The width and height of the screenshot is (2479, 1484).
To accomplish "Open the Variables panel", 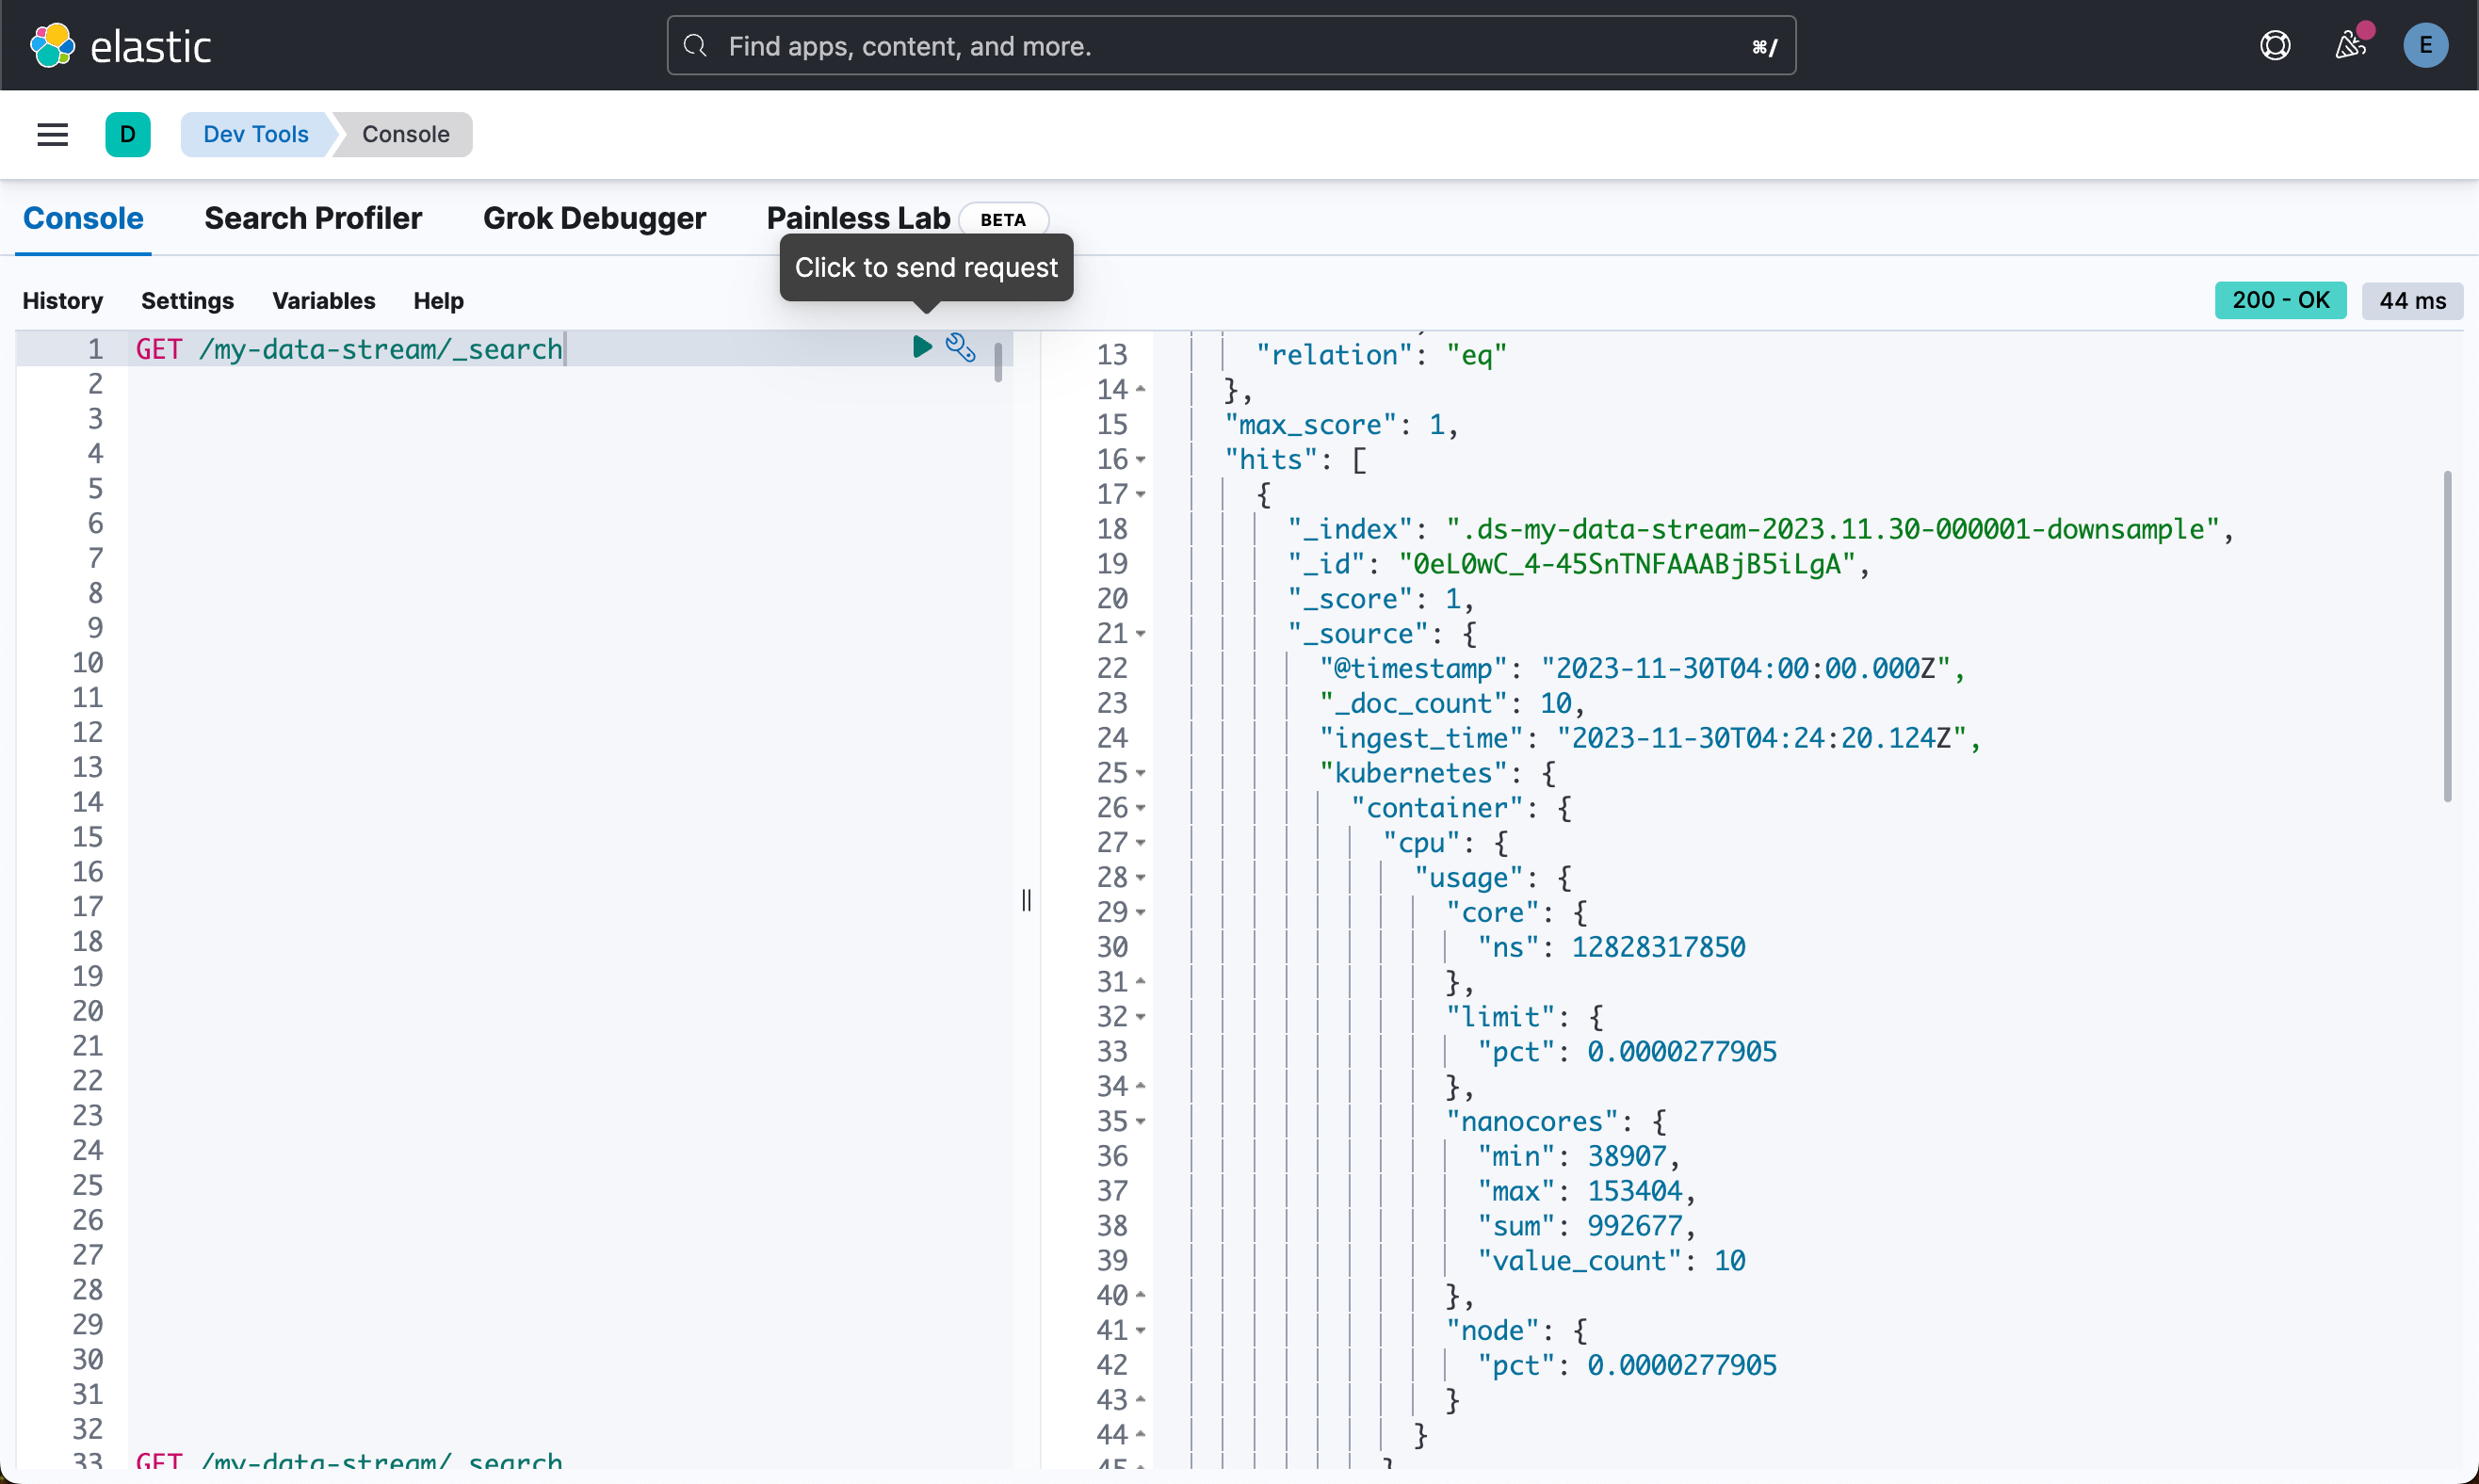I will (x=323, y=300).
